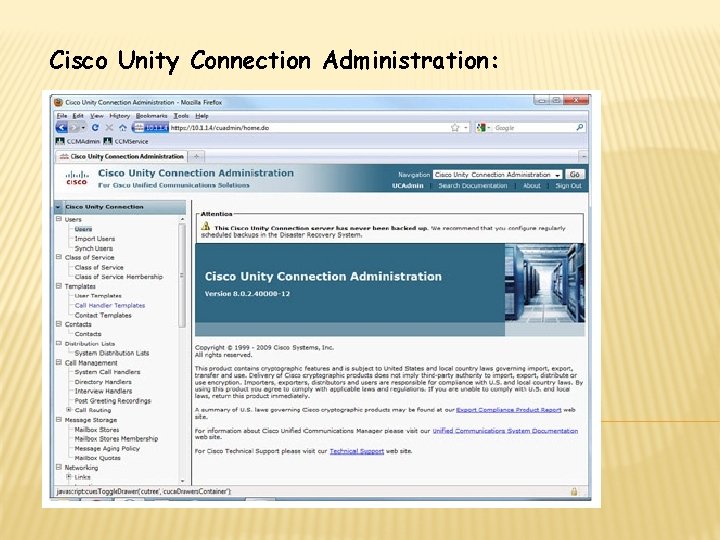Bookmark the page with the star icon
The height and width of the screenshot is (540, 720).
pyautogui.click(x=455, y=128)
